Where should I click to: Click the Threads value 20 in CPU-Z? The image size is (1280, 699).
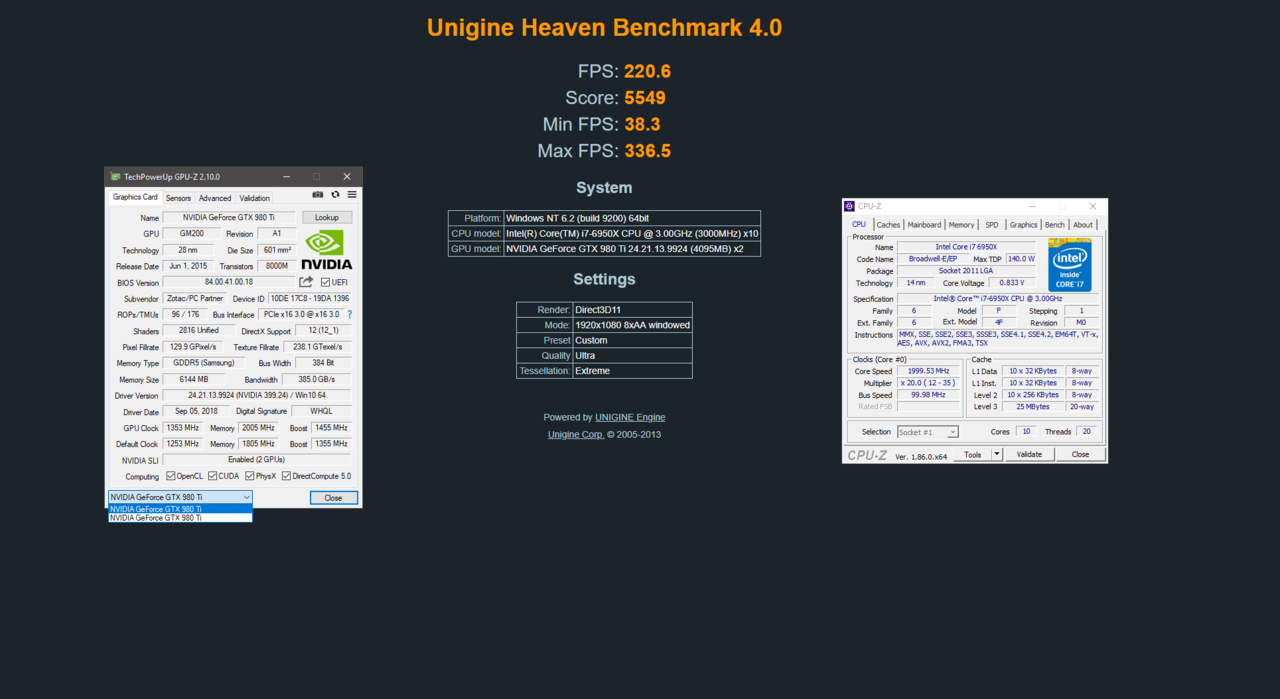1088,432
